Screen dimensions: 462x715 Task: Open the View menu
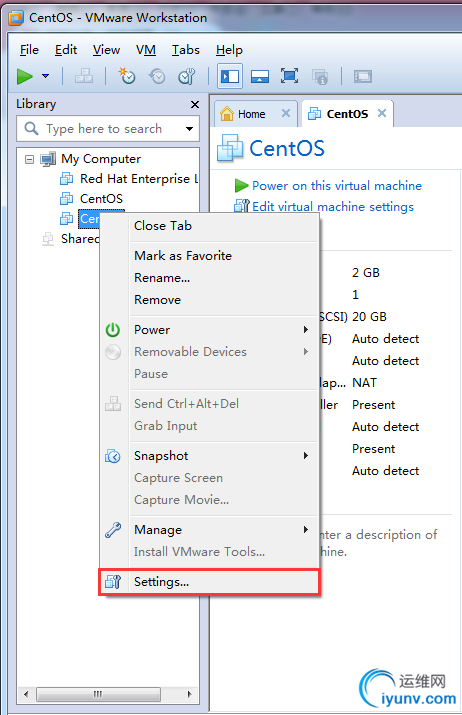(106, 50)
